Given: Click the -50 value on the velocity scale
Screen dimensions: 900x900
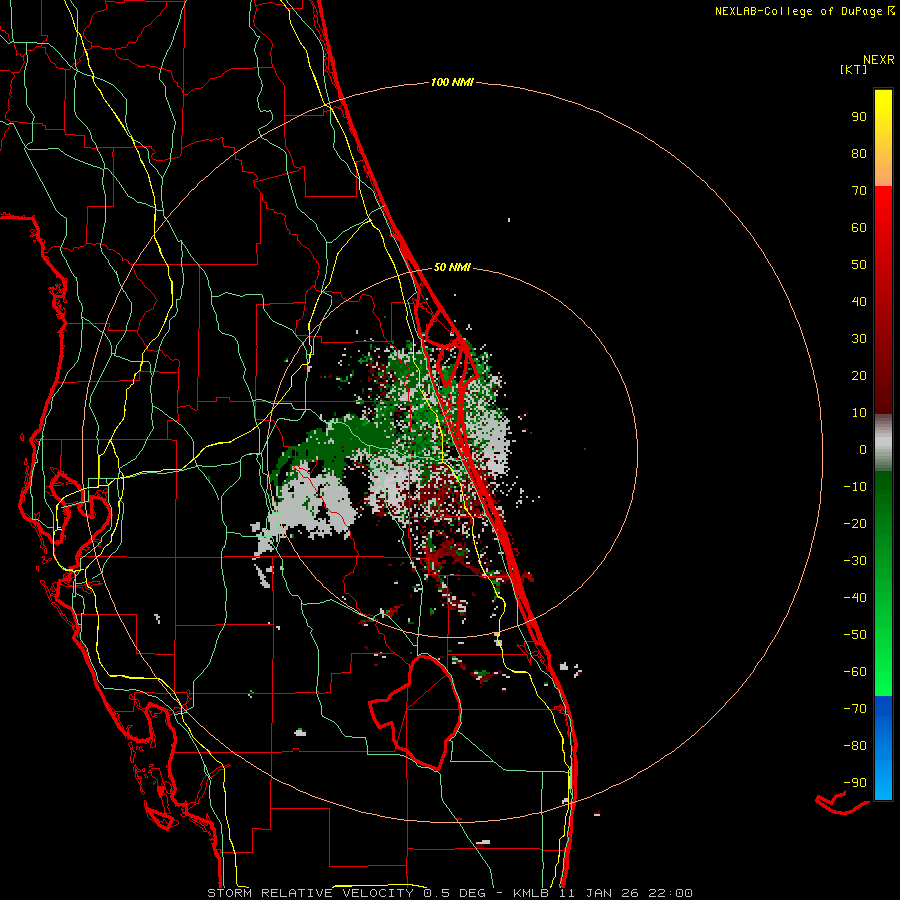Looking at the screenshot, I should click(x=855, y=635).
